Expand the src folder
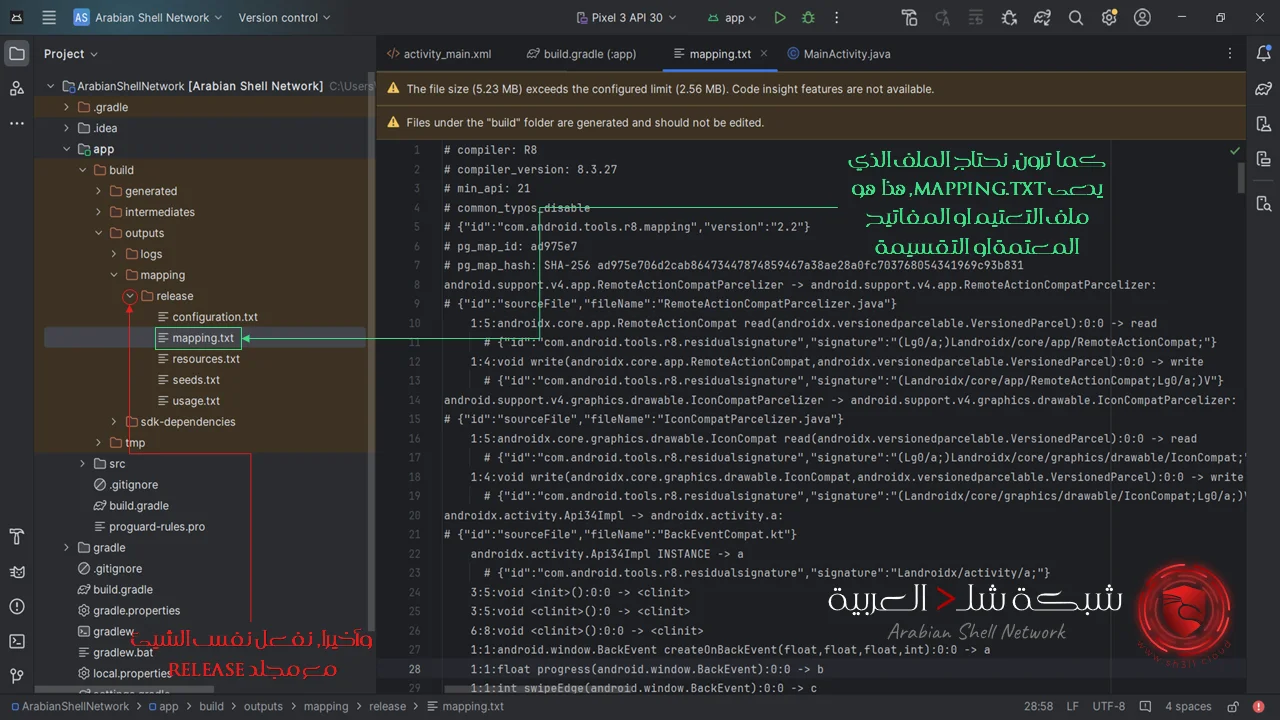 pos(83,464)
